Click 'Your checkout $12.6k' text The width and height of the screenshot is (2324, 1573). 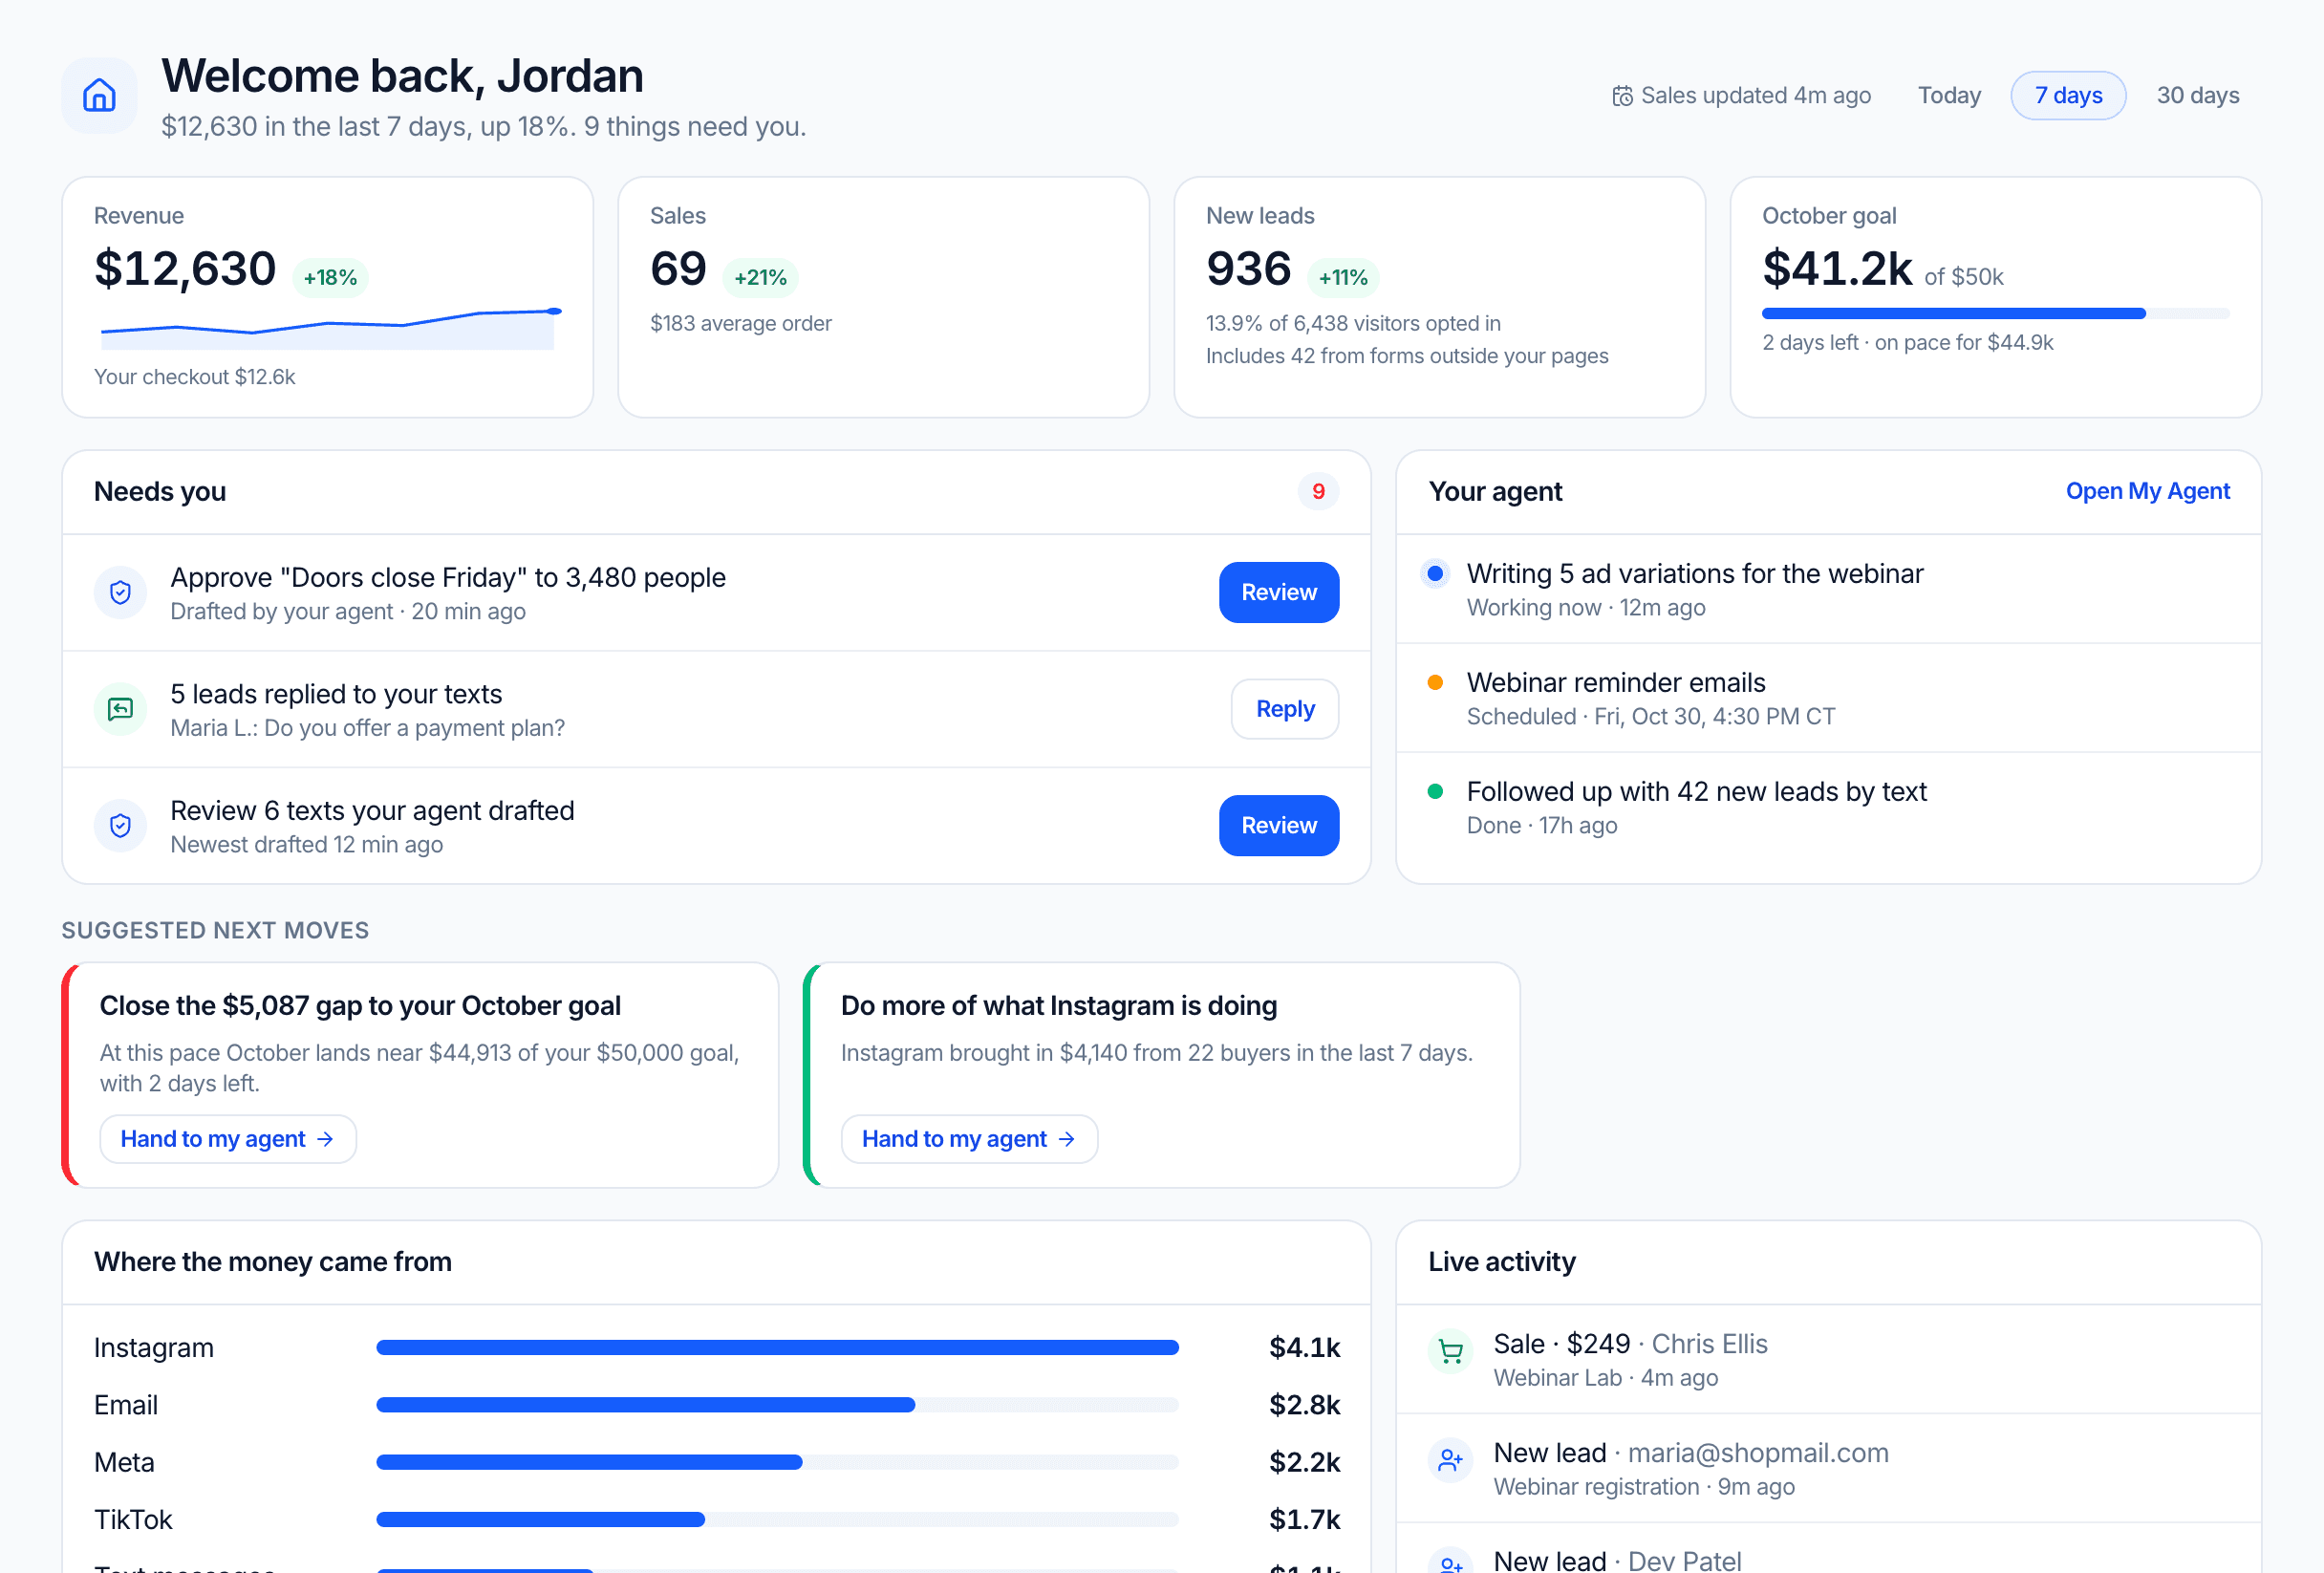[195, 377]
